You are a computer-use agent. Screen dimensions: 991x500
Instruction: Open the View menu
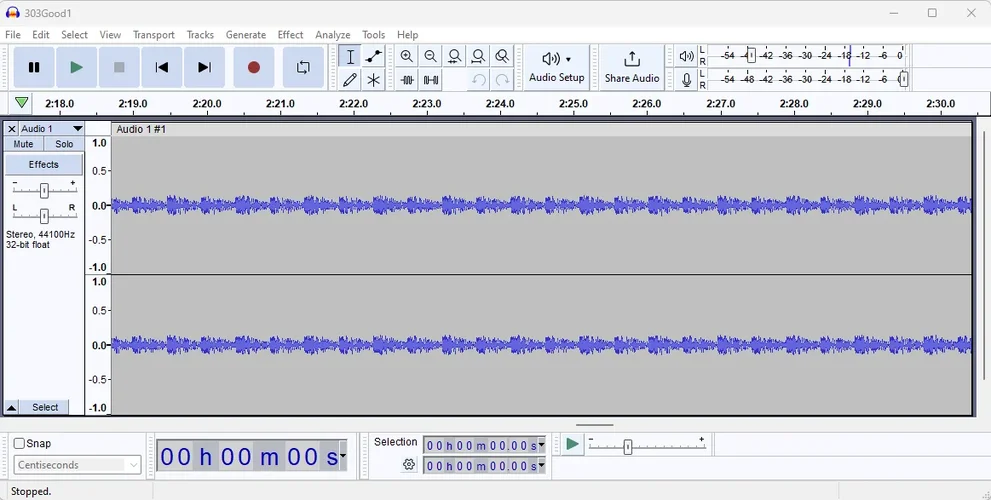click(110, 35)
